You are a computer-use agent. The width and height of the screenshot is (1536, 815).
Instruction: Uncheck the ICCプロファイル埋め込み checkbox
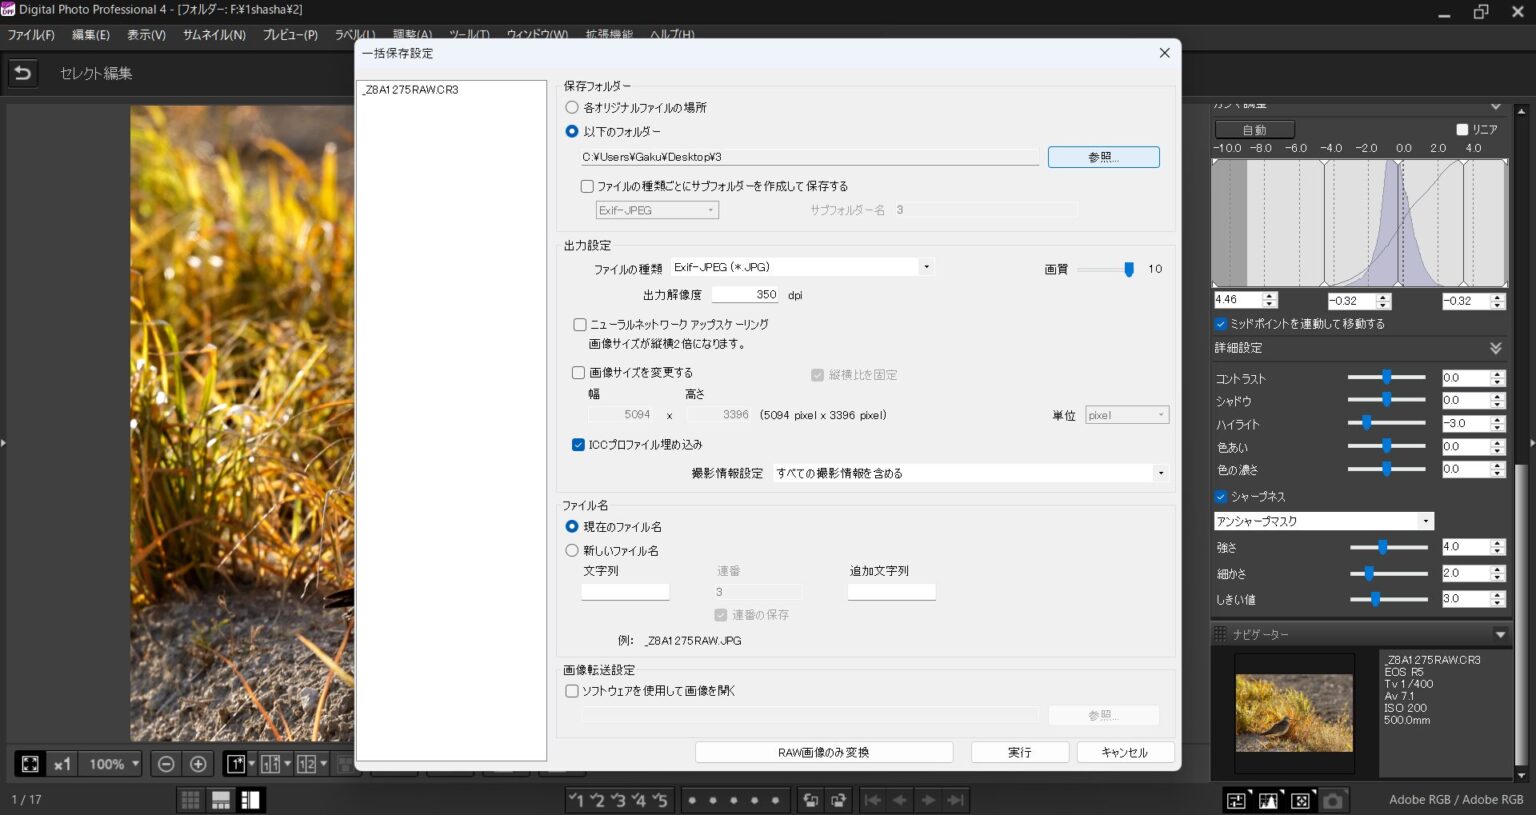578,445
